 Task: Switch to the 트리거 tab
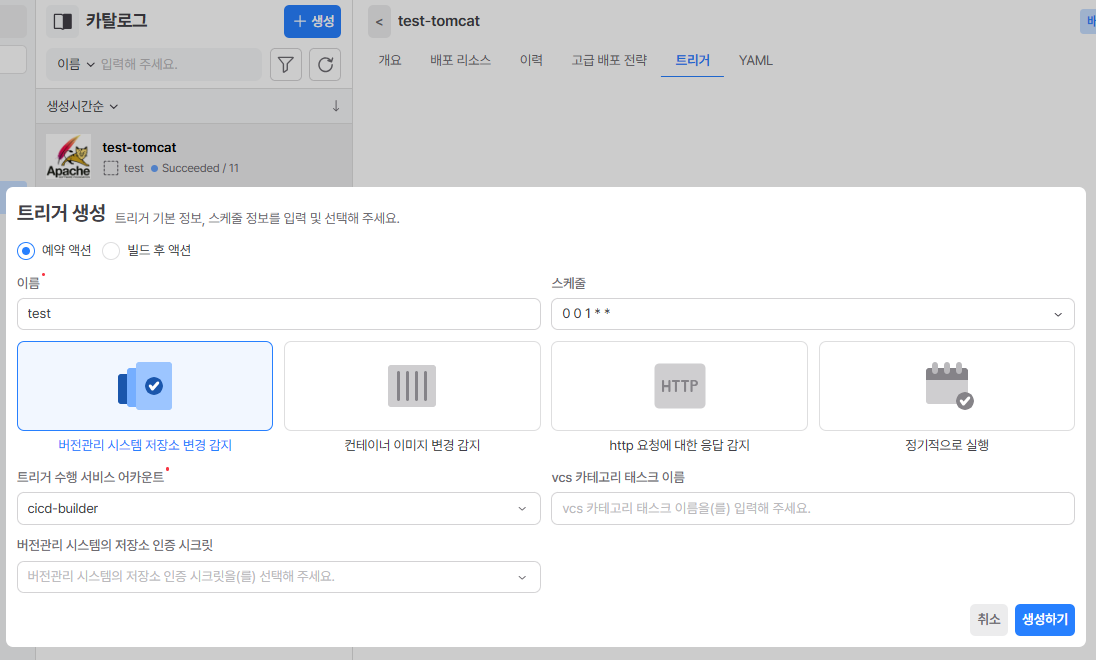point(693,60)
